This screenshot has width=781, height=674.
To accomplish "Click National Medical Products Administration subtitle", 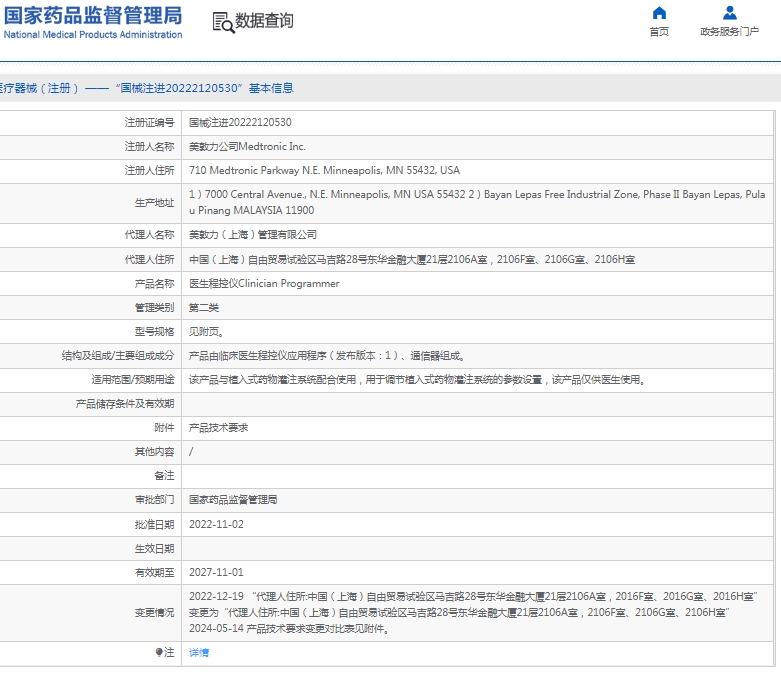I will click(x=93, y=35).
